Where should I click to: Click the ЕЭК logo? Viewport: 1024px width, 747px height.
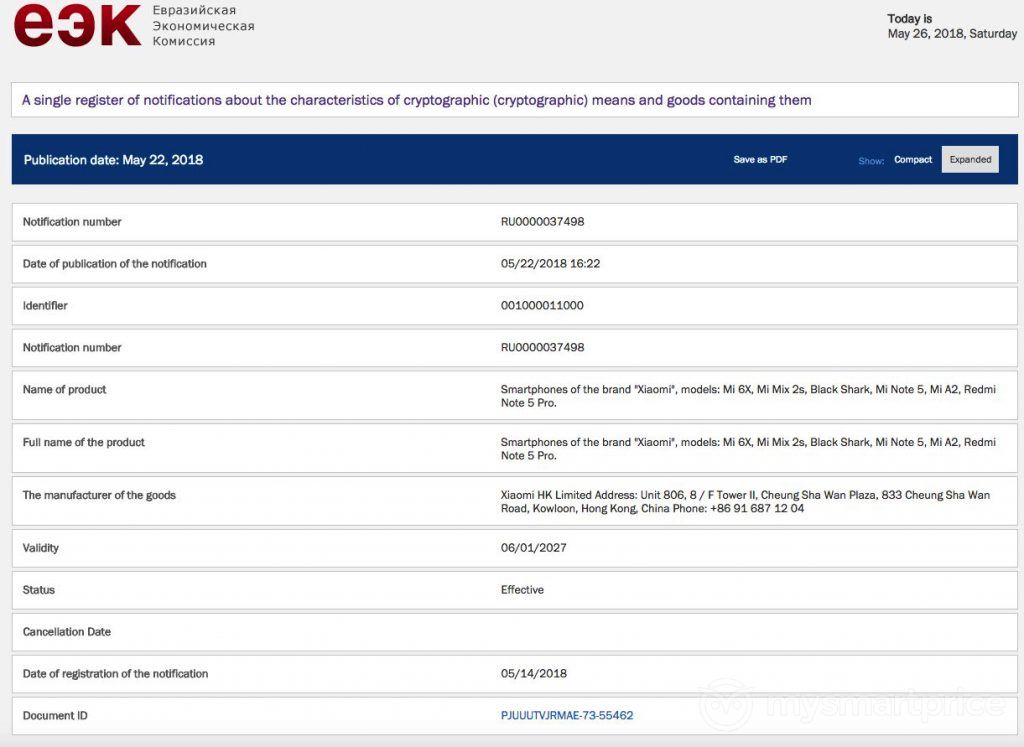pyautogui.click(x=77, y=26)
